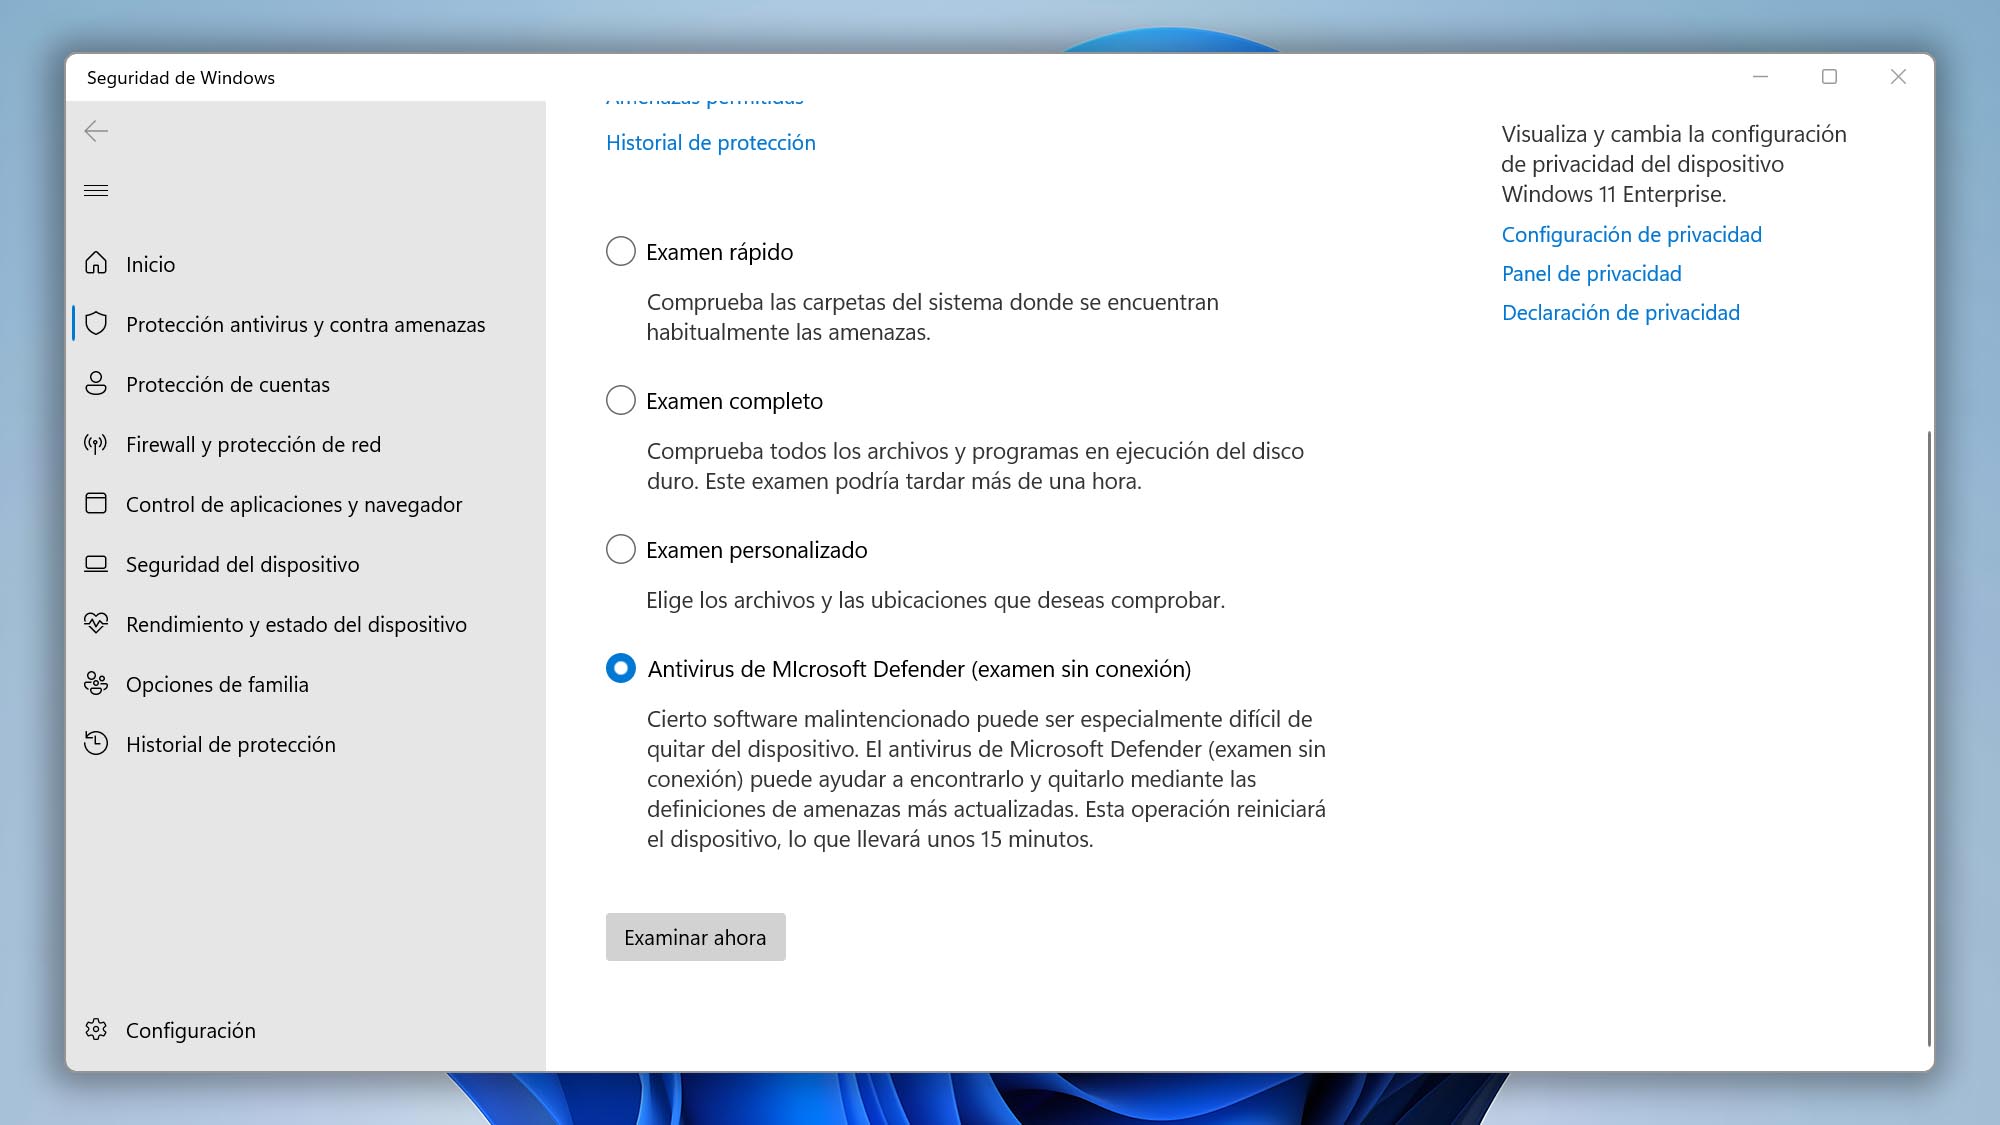The width and height of the screenshot is (2000, 1125).
Task: Open Control de aplicaciones y navegador
Action: click(306, 504)
